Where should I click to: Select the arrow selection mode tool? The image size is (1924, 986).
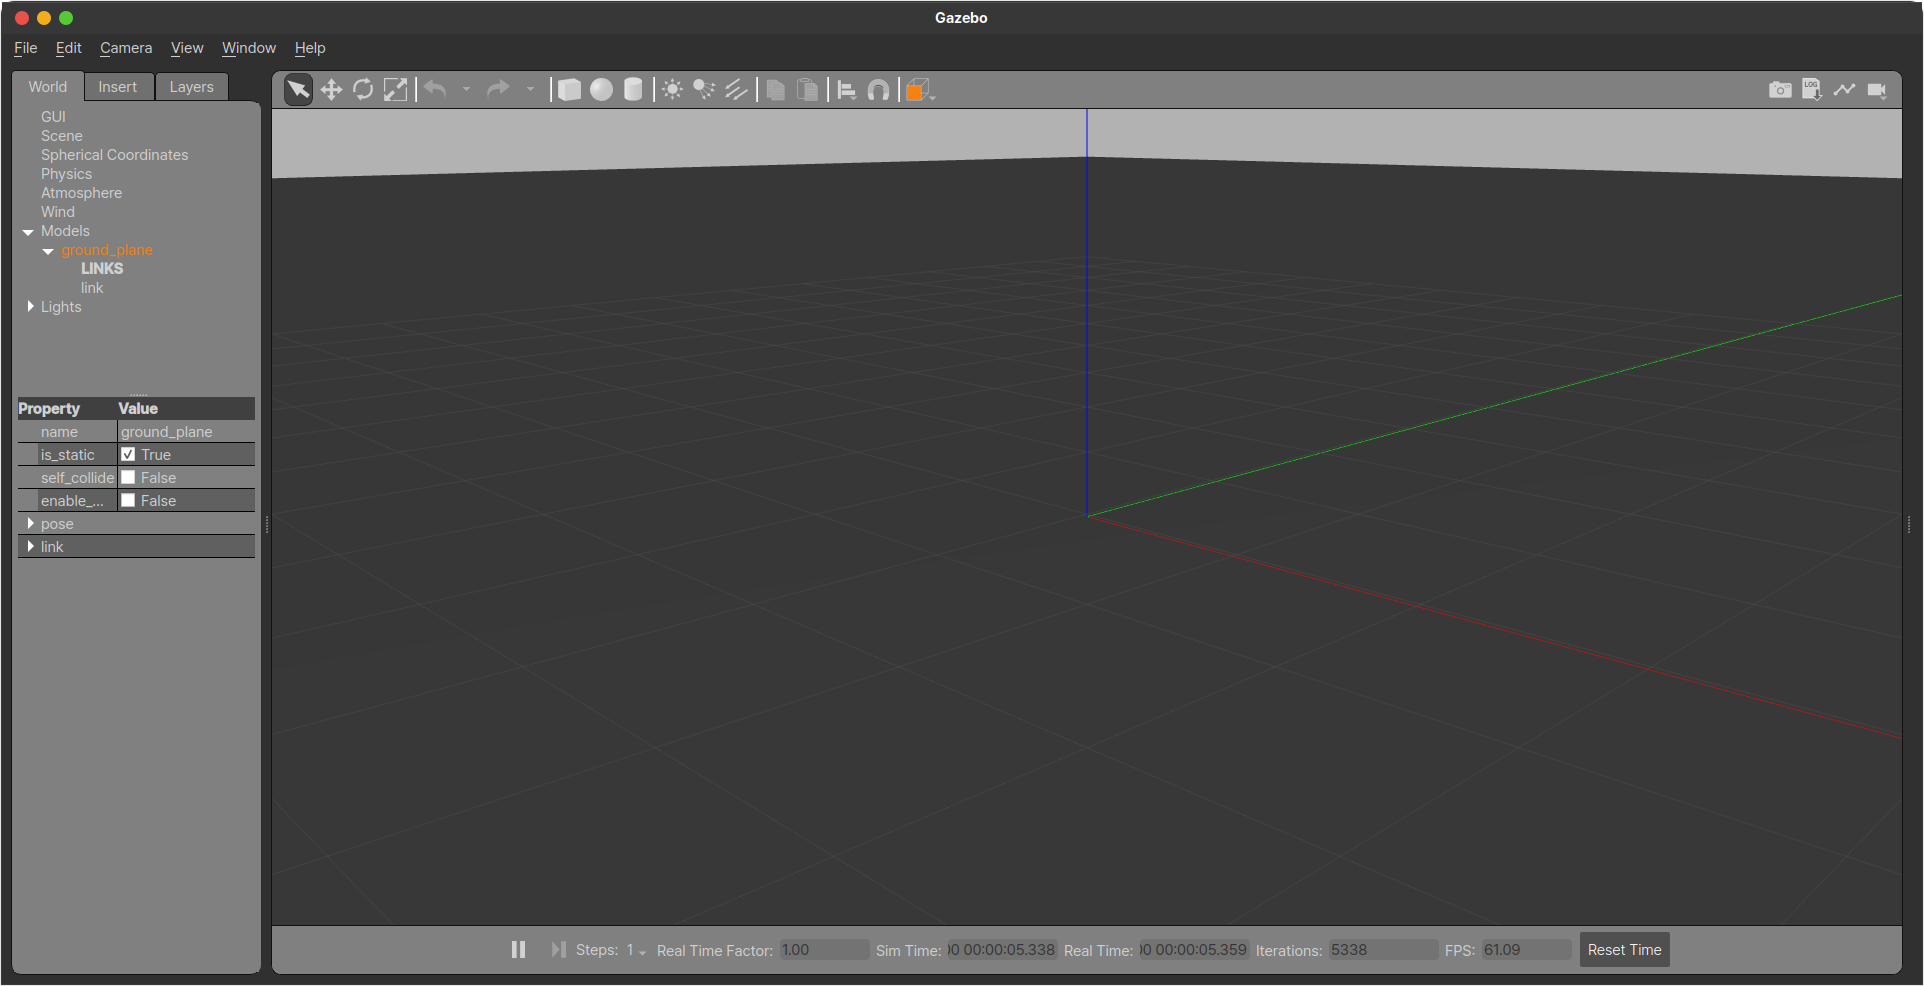298,90
